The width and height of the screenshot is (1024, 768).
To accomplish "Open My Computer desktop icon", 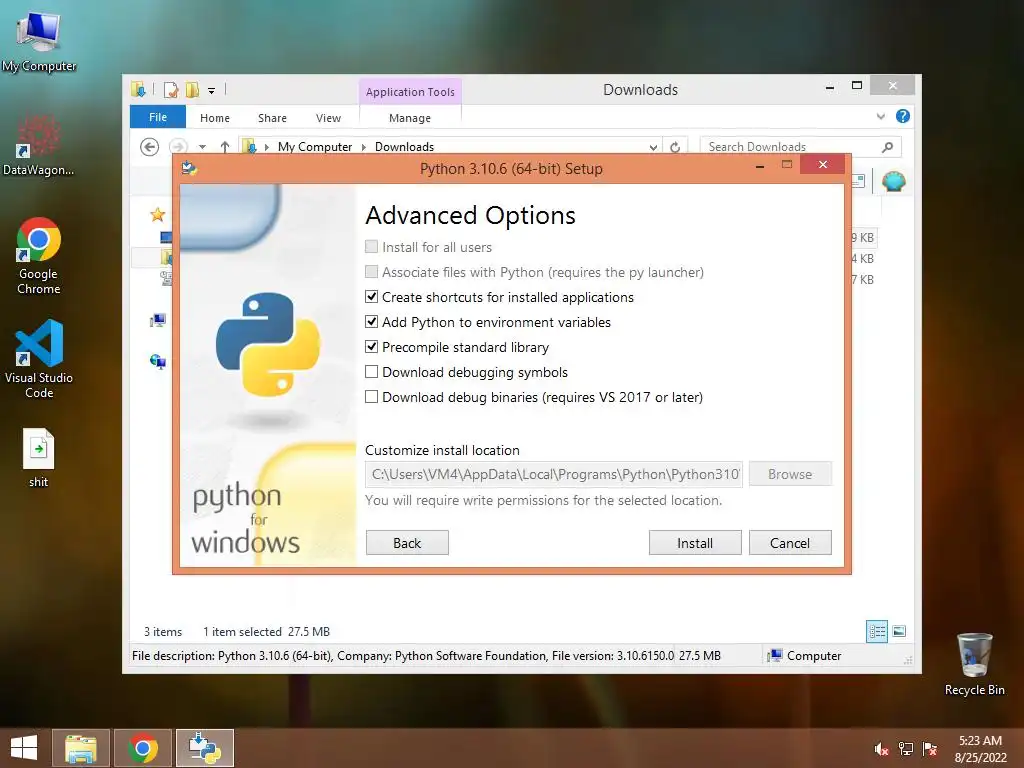I will pos(39,42).
